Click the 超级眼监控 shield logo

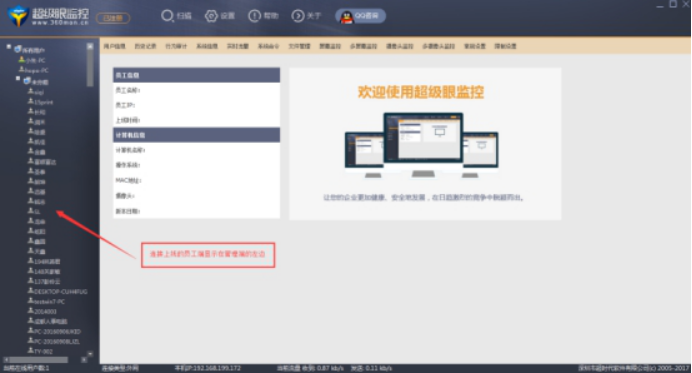click(18, 16)
